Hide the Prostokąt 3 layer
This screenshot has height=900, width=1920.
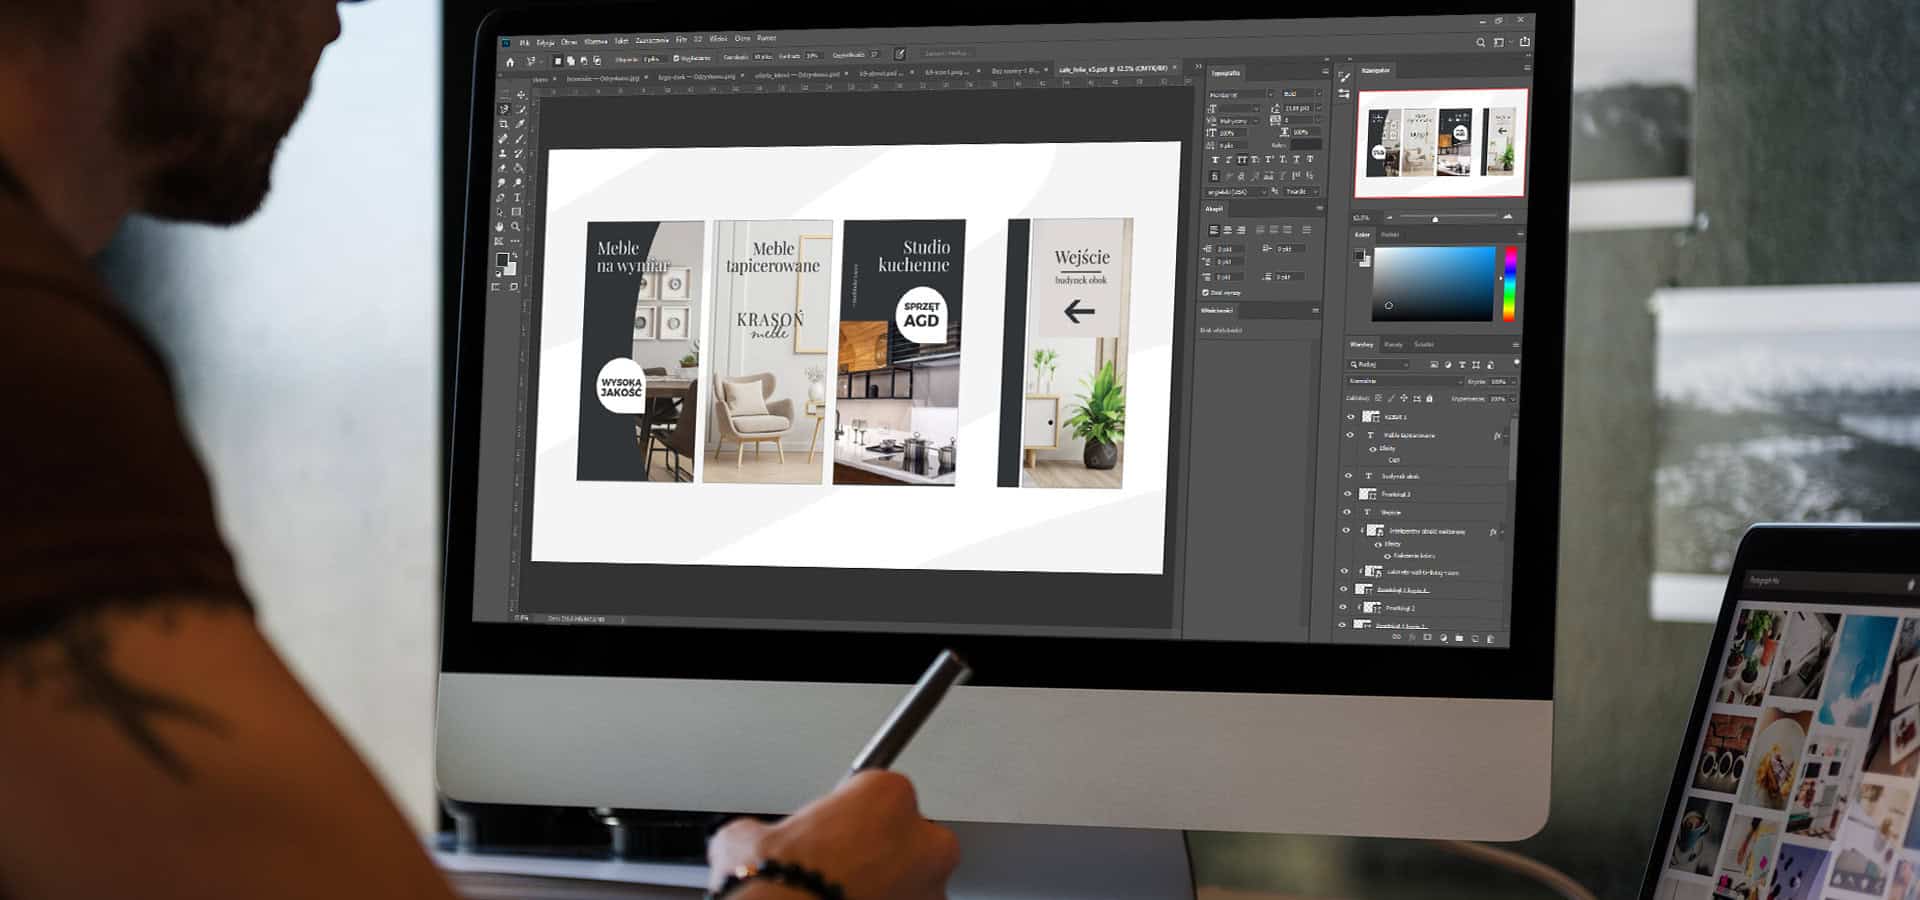coord(1348,494)
